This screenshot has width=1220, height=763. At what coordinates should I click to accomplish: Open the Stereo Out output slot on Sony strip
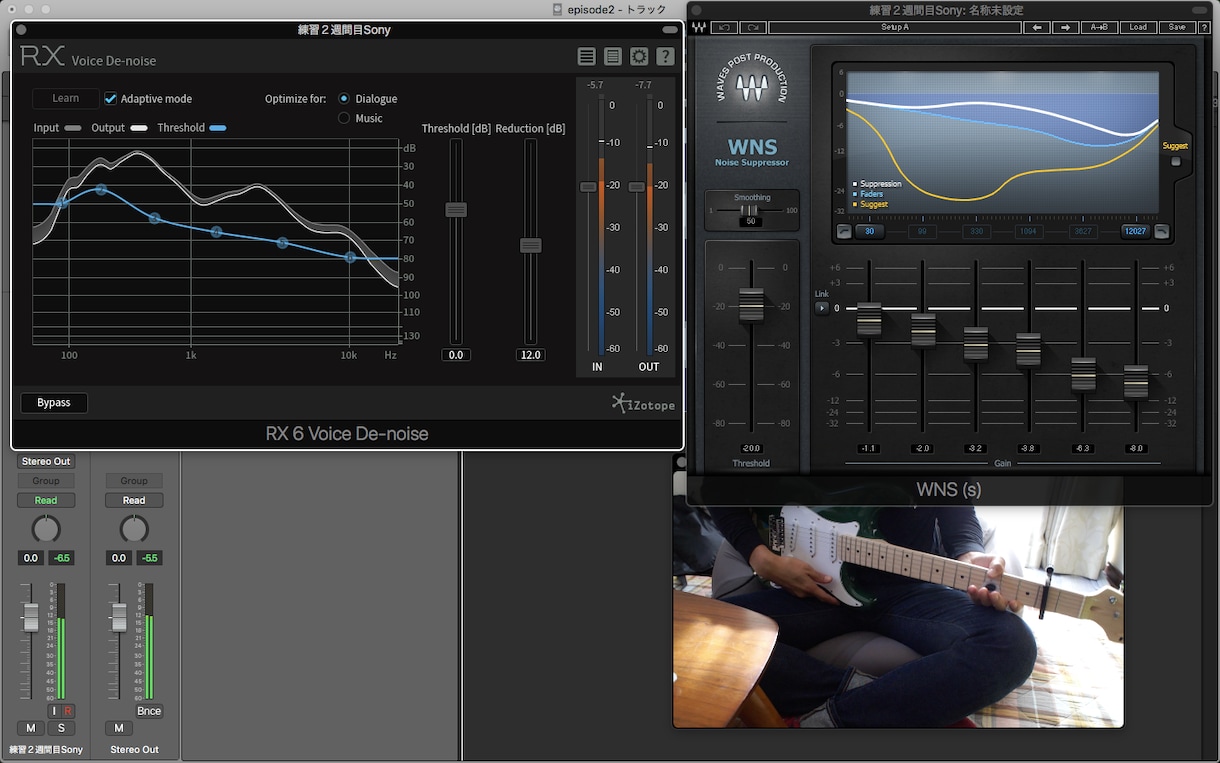46,461
